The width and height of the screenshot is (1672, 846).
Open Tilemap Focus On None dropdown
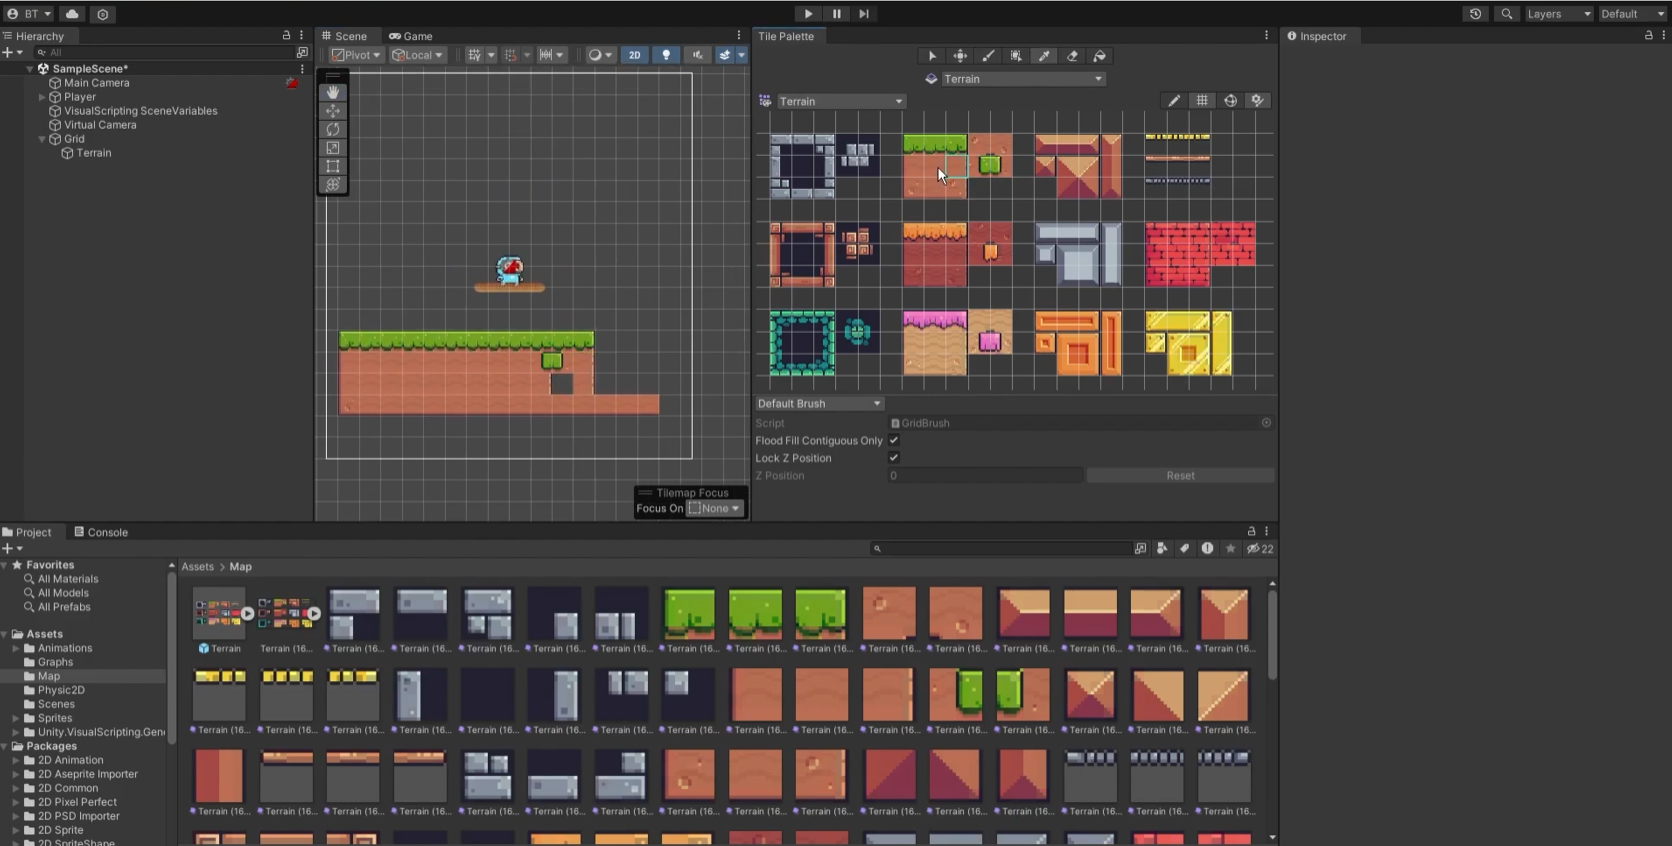pyautogui.click(x=715, y=509)
